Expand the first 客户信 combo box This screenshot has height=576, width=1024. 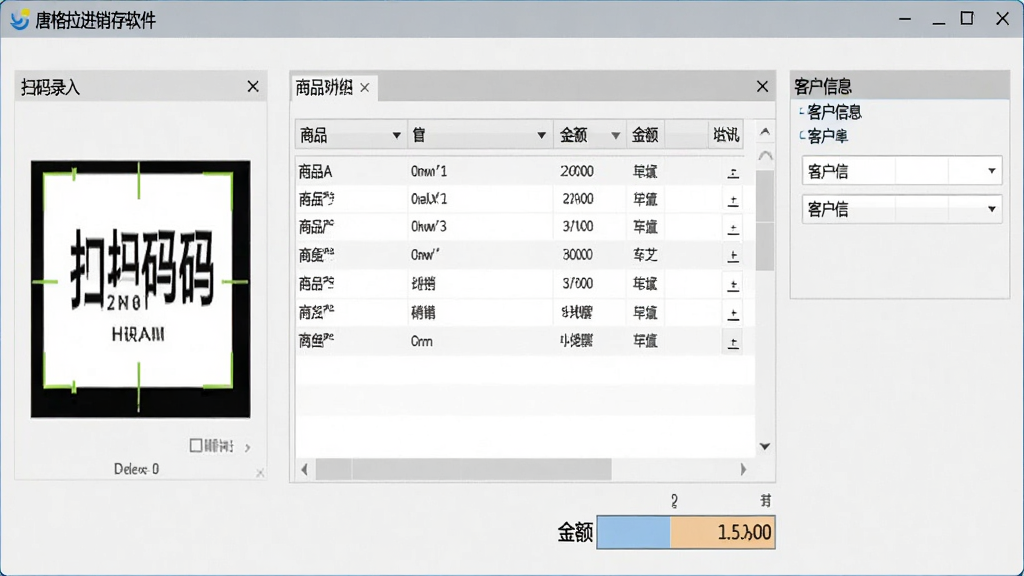[x=991, y=171]
